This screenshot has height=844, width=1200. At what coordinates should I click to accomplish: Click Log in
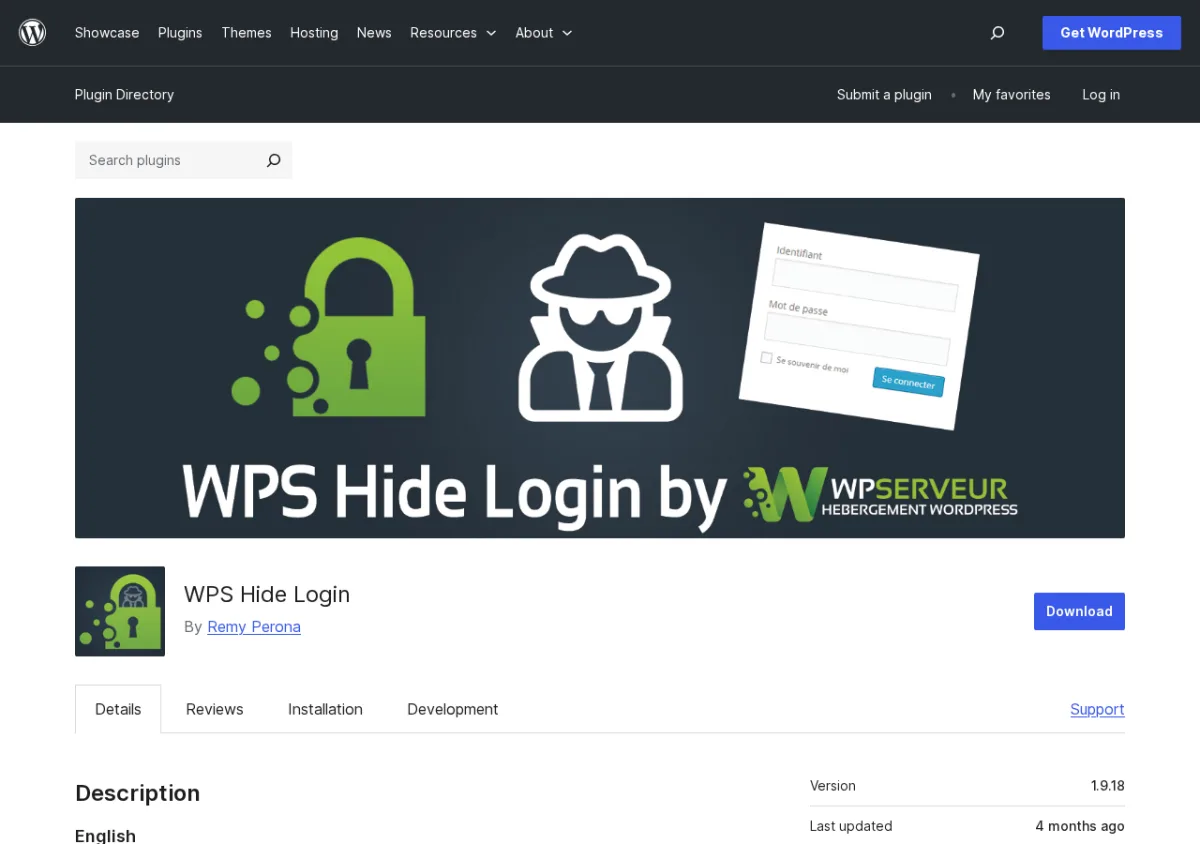point(1101,95)
